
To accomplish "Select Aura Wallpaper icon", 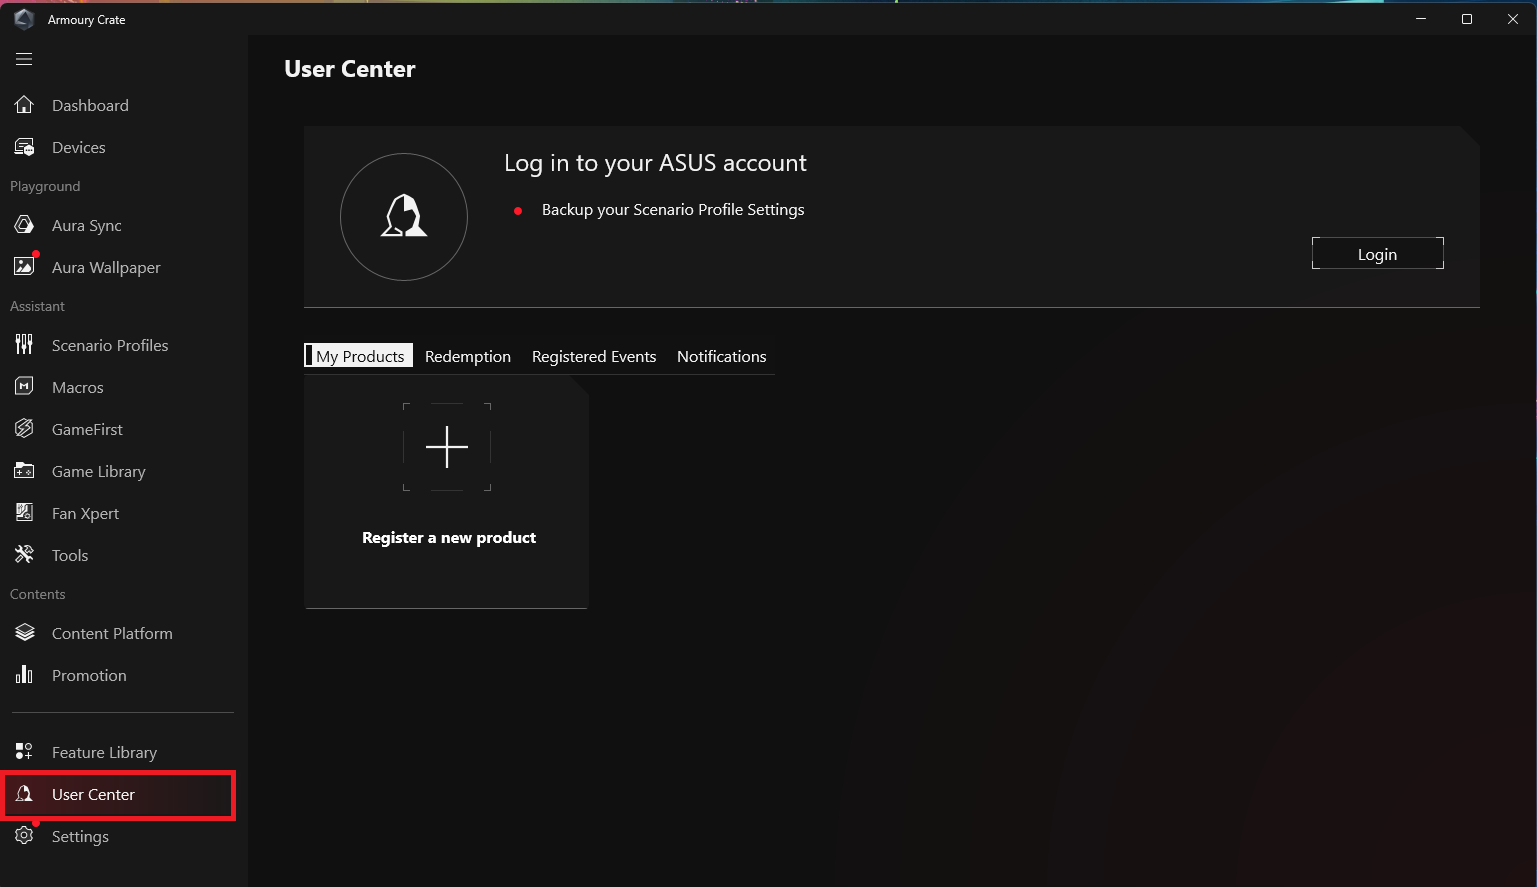I will [24, 267].
